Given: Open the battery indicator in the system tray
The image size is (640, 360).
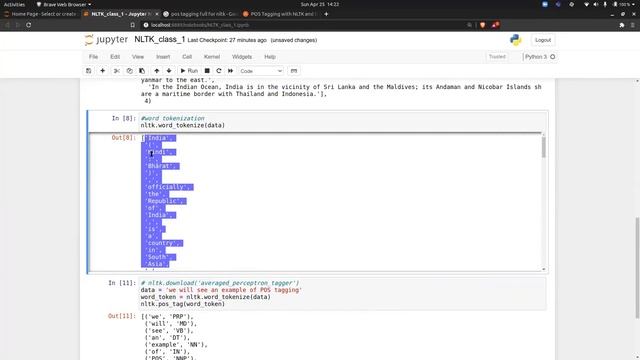Looking at the screenshot, I should [622, 4].
